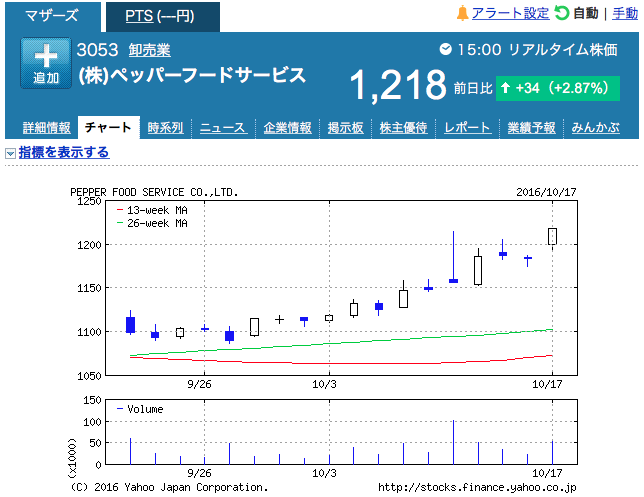Image resolution: width=644 pixels, height=497 pixels.
Task: Click the clock icon beside 15:00
Action: 446,50
